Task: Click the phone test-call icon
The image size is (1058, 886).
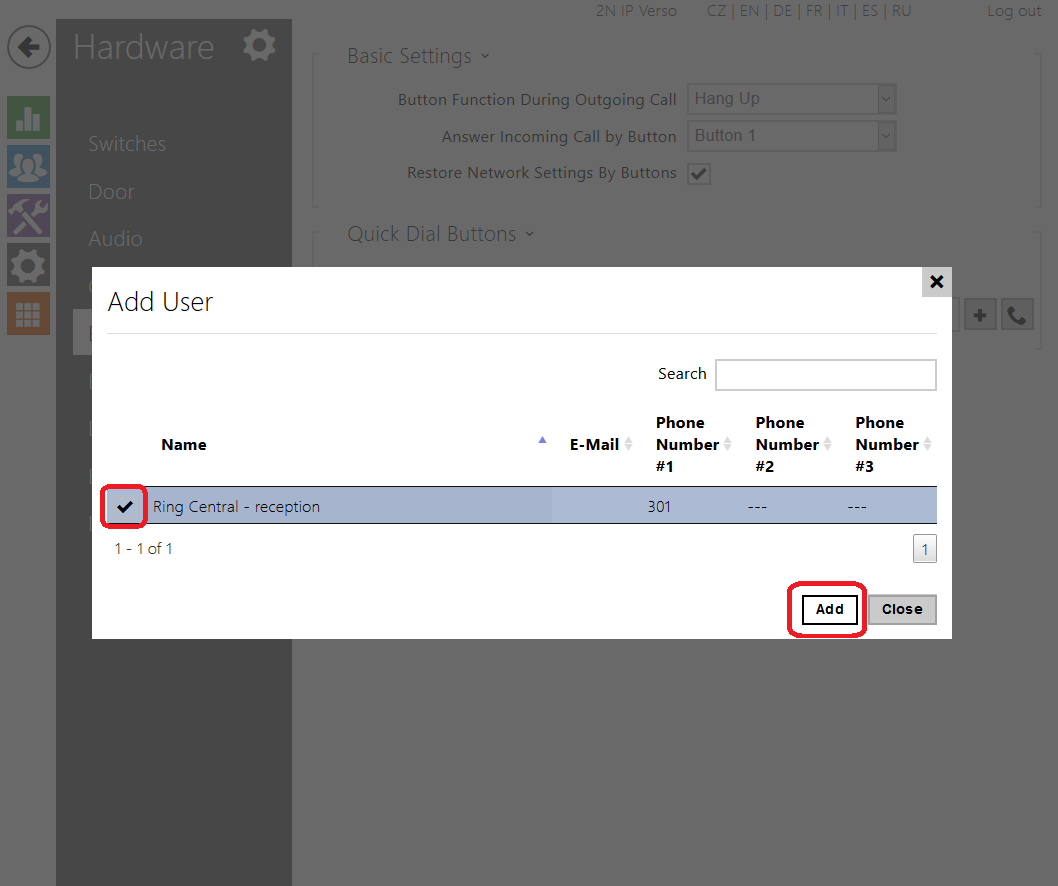Action: coord(1017,316)
